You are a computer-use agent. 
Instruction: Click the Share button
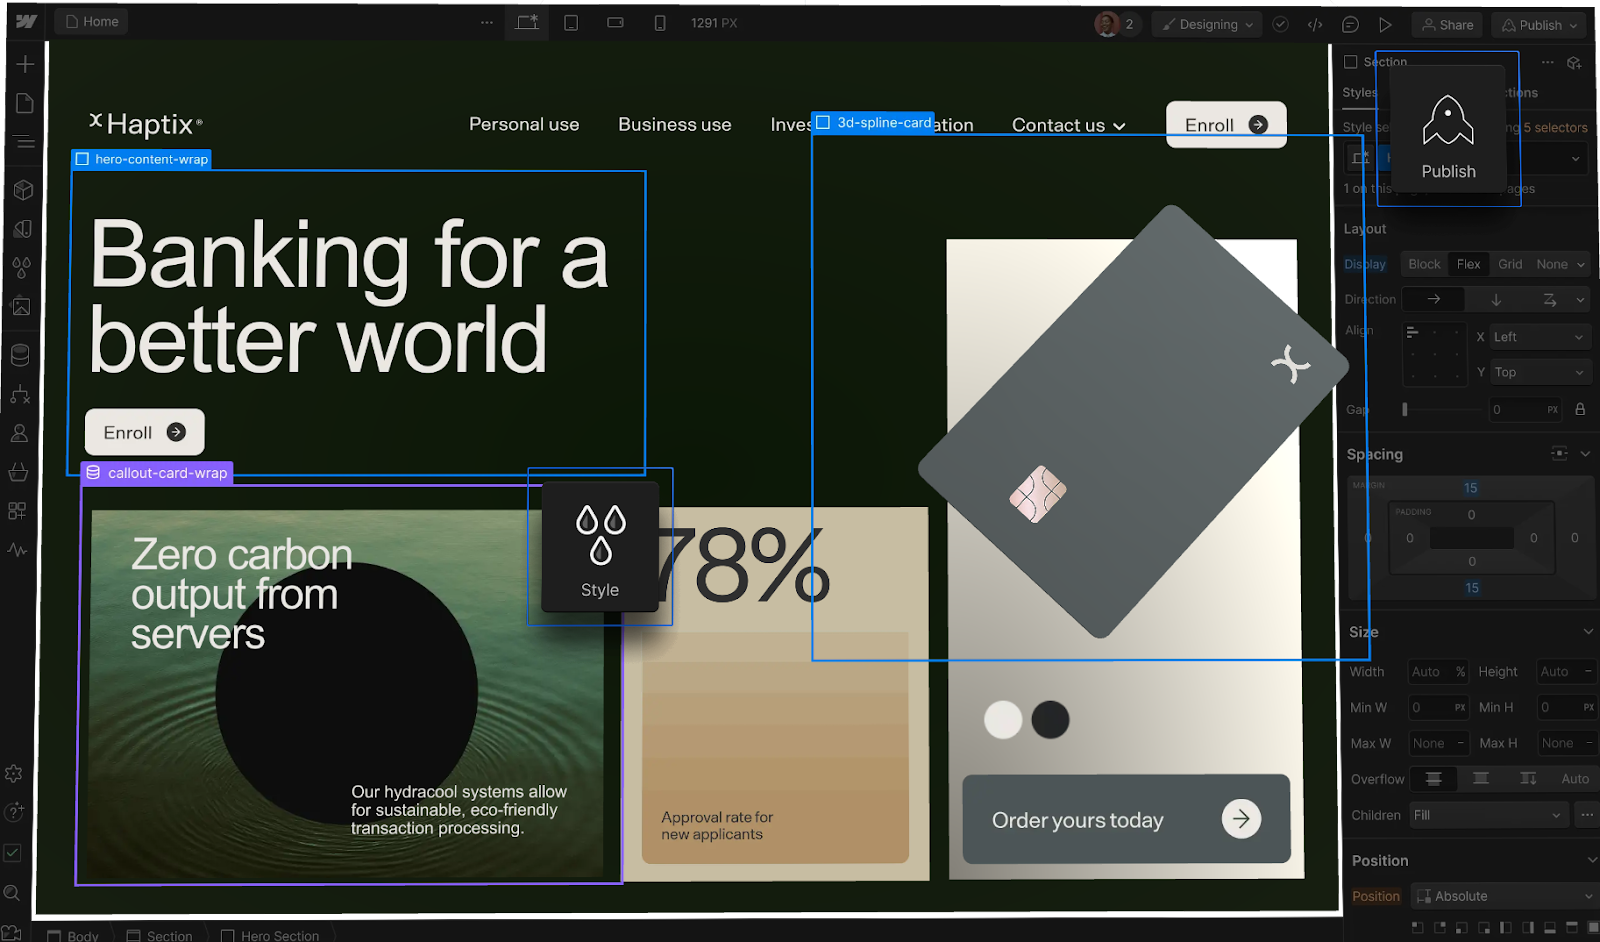pyautogui.click(x=1447, y=25)
